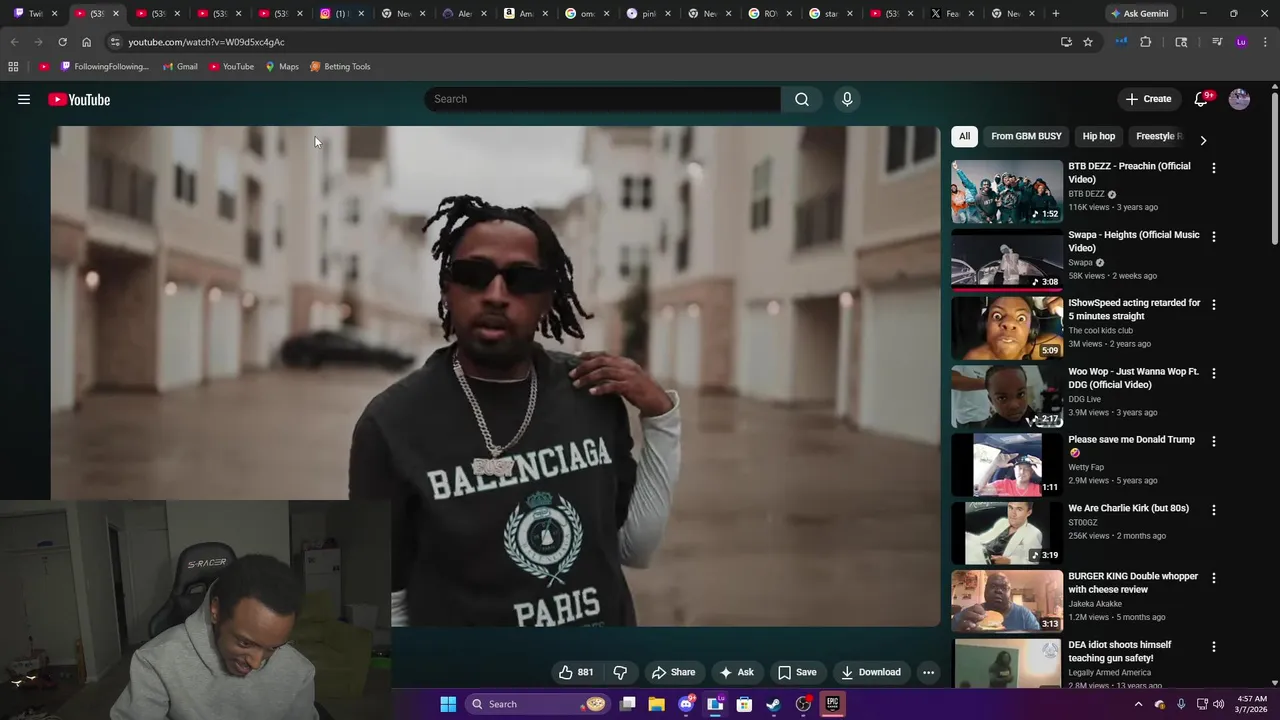
Task: Select the From GBM BUSY chip
Action: [x=1026, y=136]
